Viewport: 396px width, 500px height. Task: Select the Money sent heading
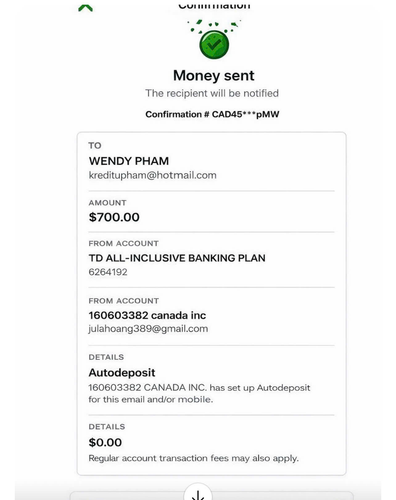point(214,75)
